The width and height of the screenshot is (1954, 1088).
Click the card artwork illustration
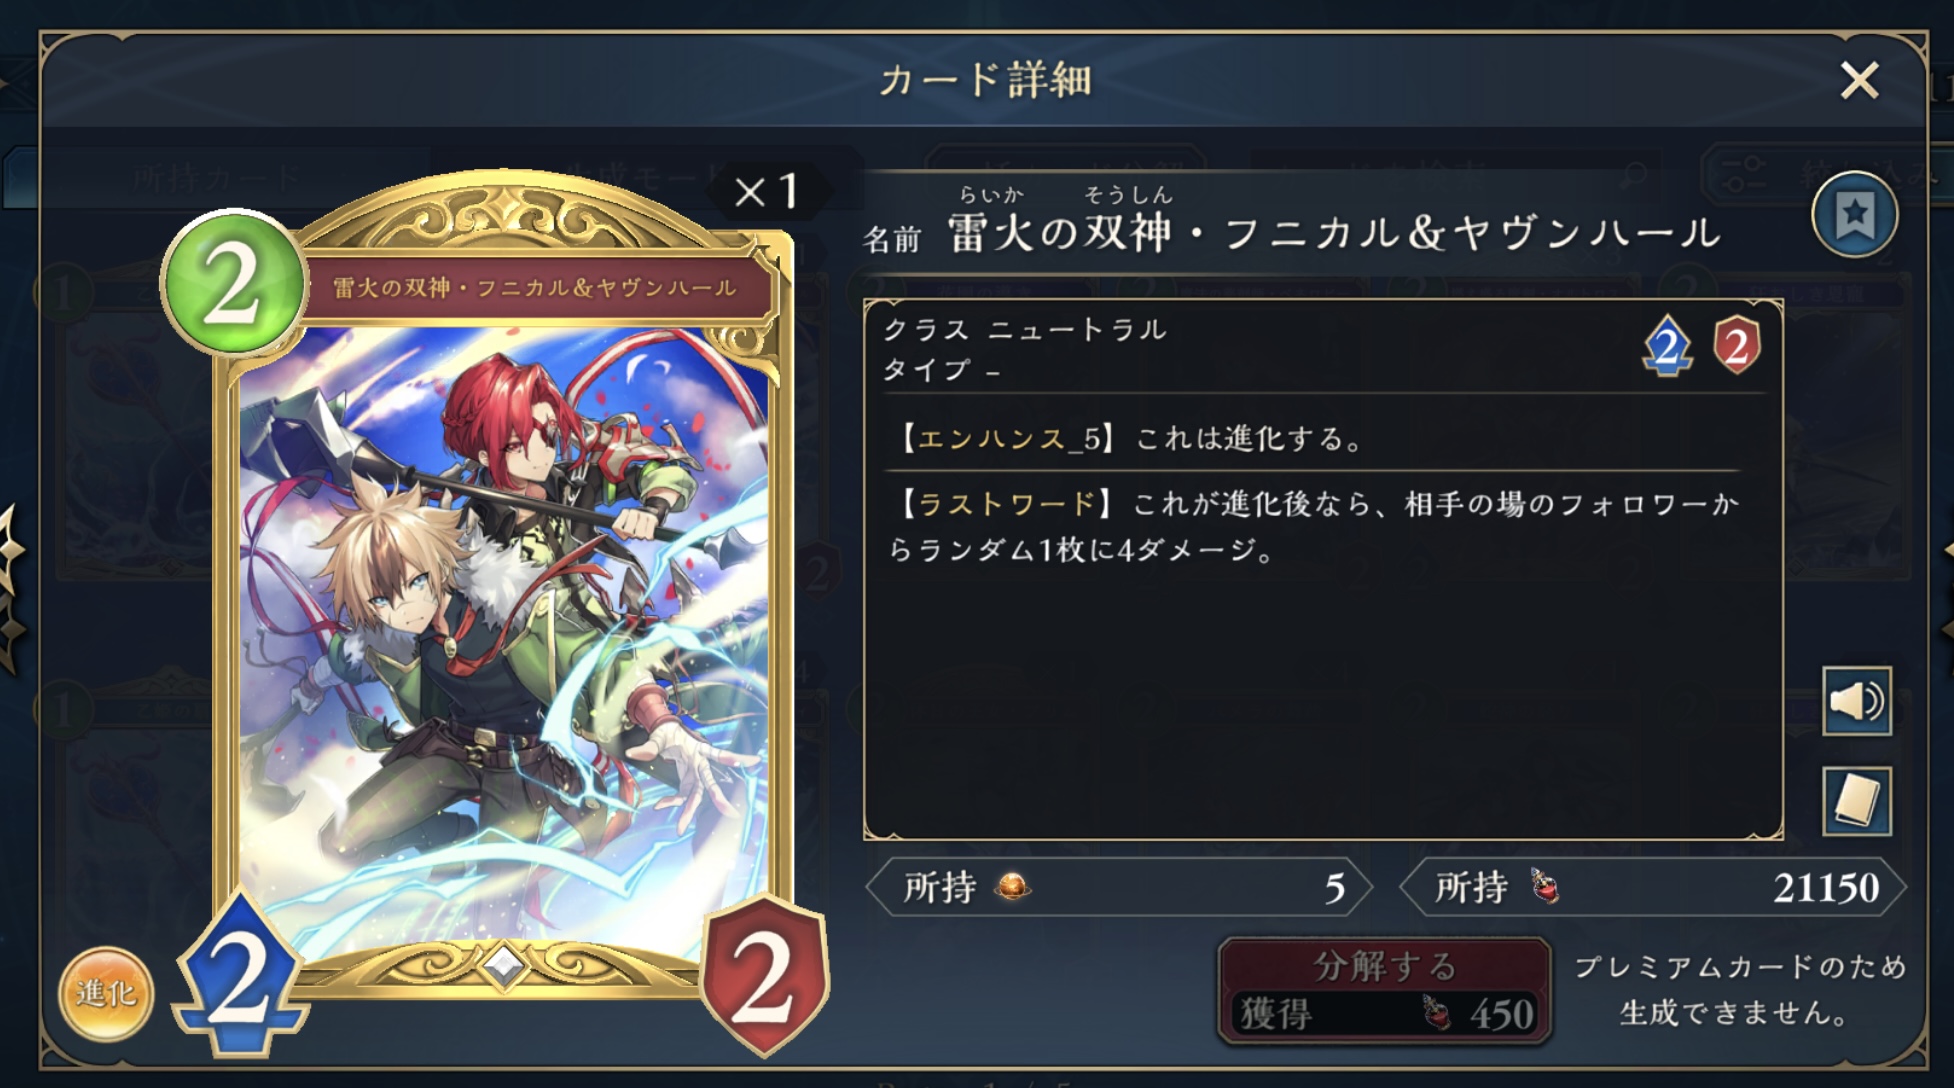click(x=503, y=640)
